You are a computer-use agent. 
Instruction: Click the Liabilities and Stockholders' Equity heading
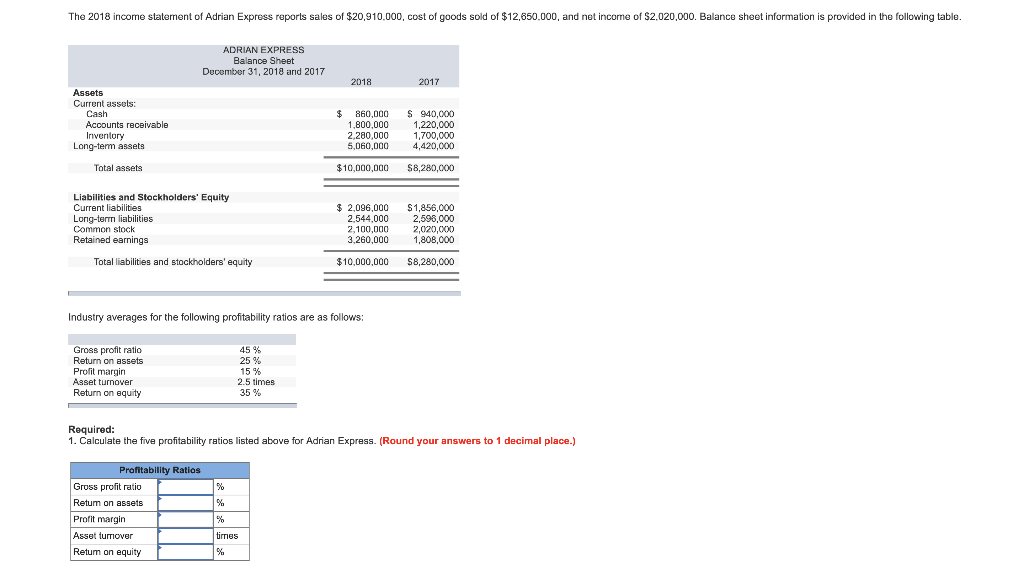(x=151, y=197)
